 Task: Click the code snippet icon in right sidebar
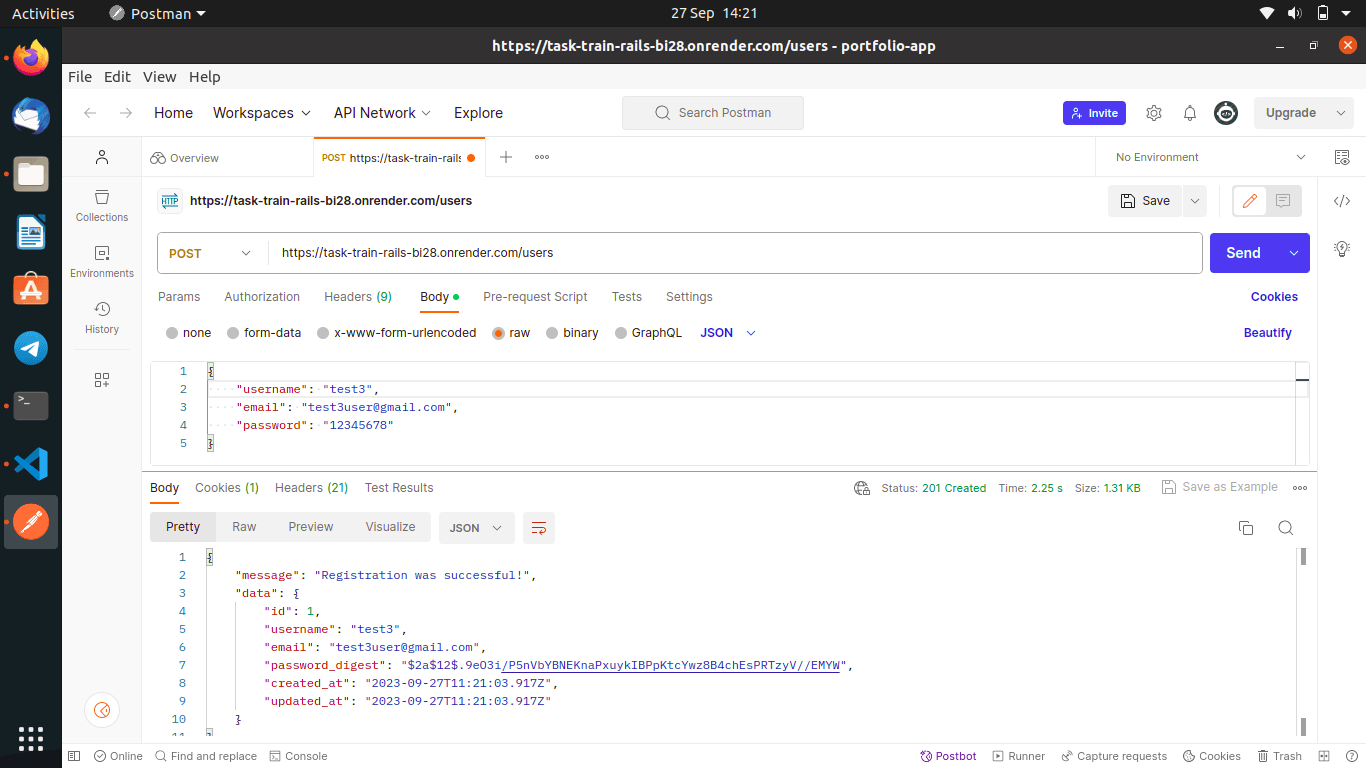pyautogui.click(x=1342, y=201)
